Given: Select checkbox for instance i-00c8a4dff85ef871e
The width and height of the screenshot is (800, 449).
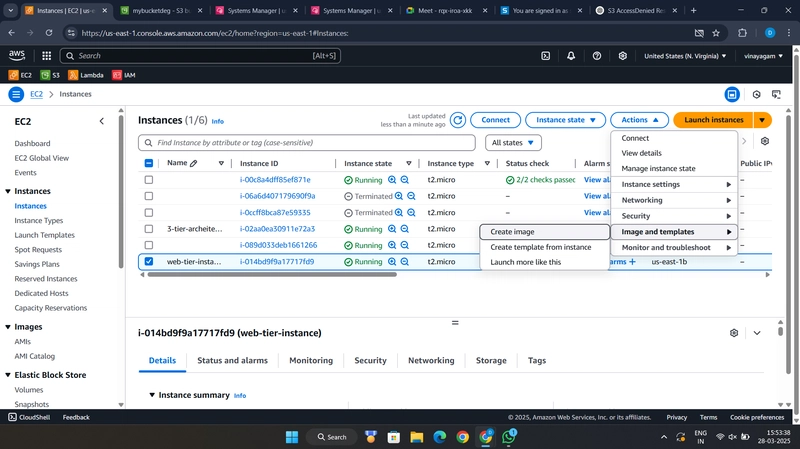Looking at the screenshot, I should point(148,180).
